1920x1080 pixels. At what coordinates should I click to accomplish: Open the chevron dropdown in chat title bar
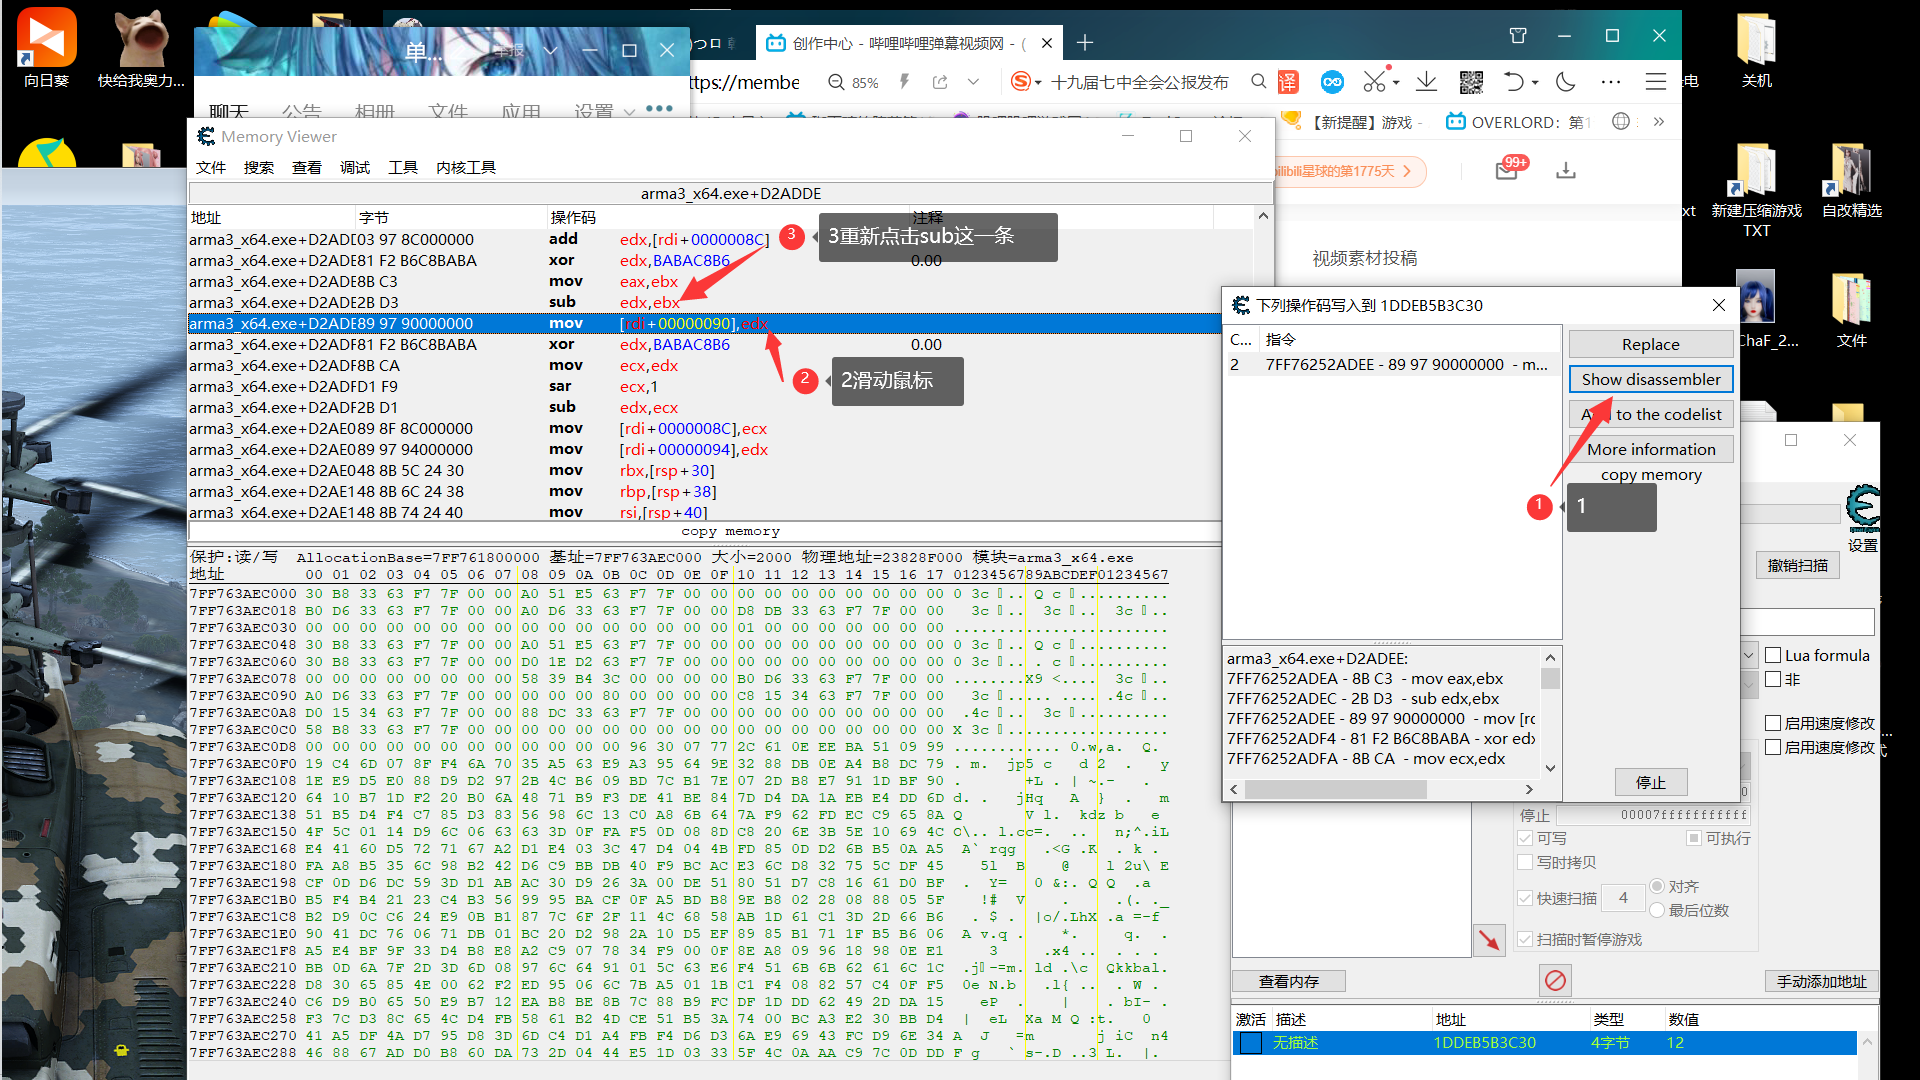coord(550,50)
